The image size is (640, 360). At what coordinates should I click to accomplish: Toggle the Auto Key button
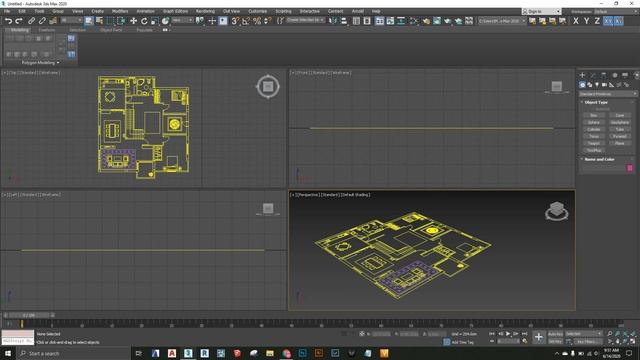click(555, 334)
